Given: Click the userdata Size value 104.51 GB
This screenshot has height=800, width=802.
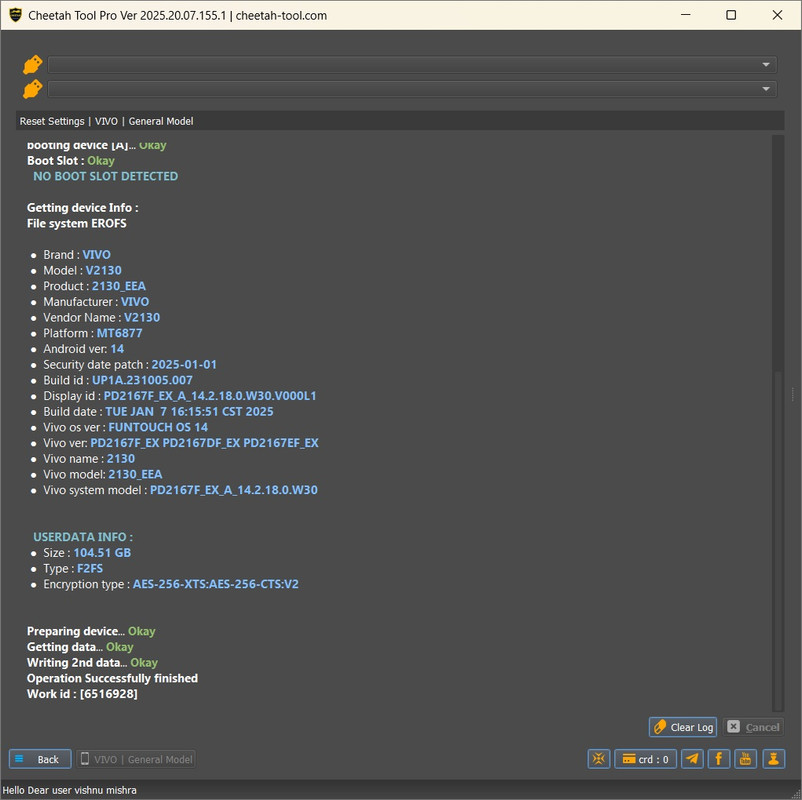Looking at the screenshot, I should (102, 553).
